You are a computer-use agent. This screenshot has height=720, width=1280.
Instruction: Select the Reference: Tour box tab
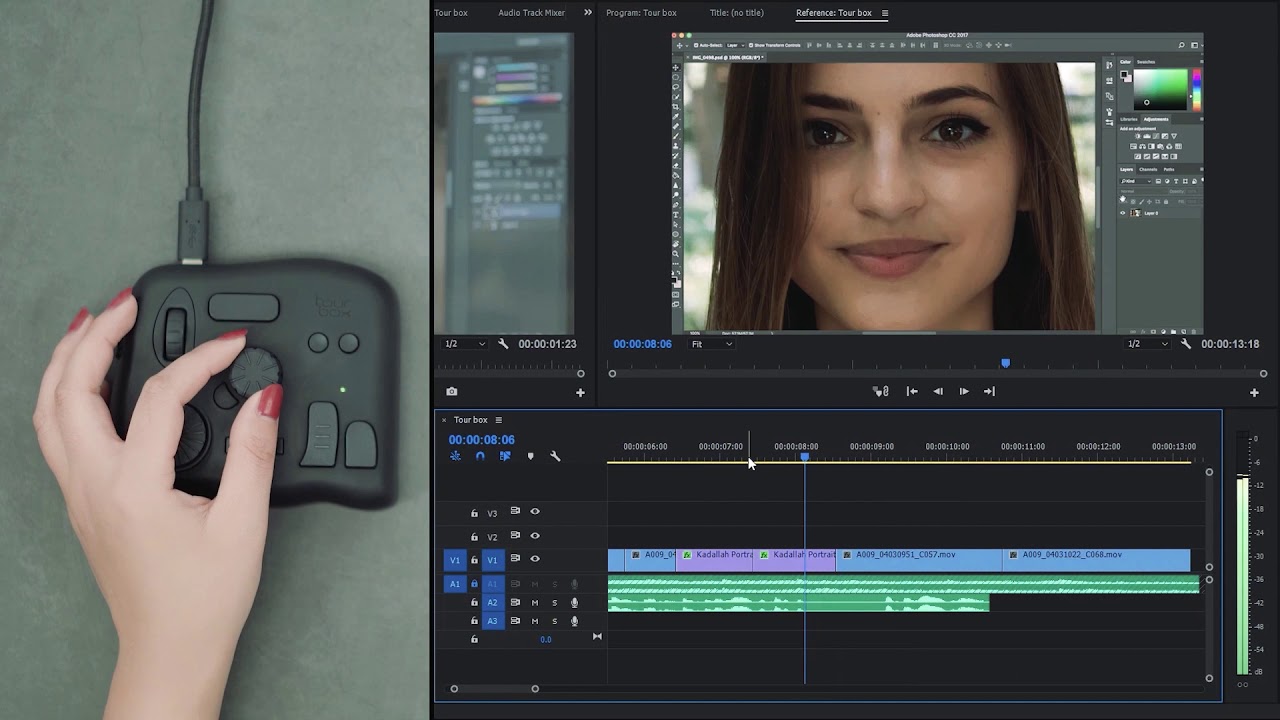pos(833,13)
